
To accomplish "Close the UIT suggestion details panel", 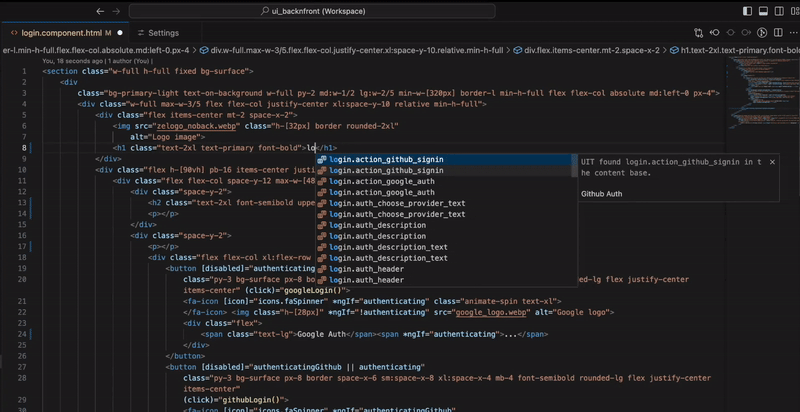I will point(772,162).
